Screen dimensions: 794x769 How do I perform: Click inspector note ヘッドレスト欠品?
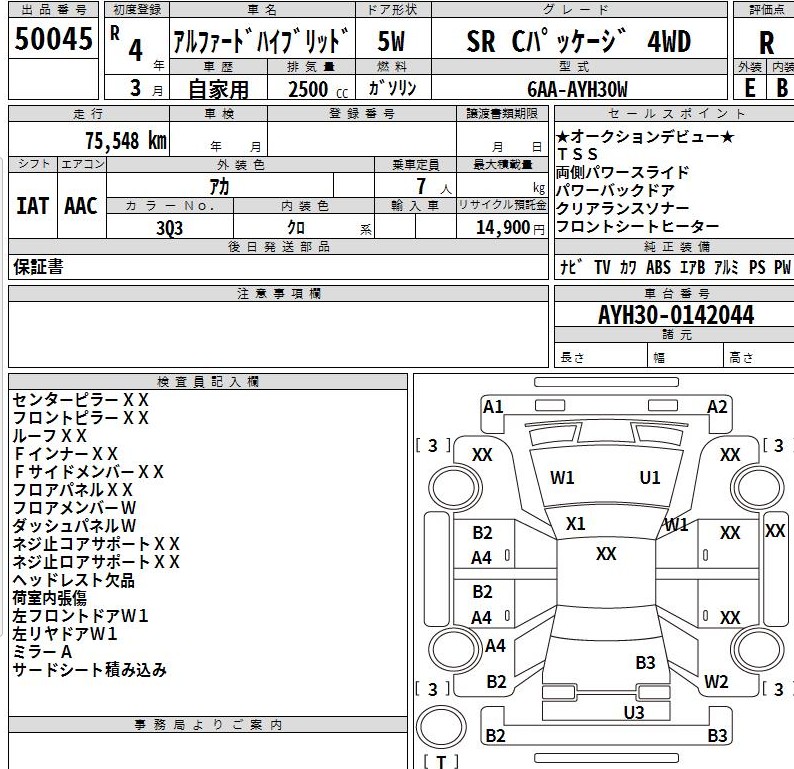pos(73,580)
